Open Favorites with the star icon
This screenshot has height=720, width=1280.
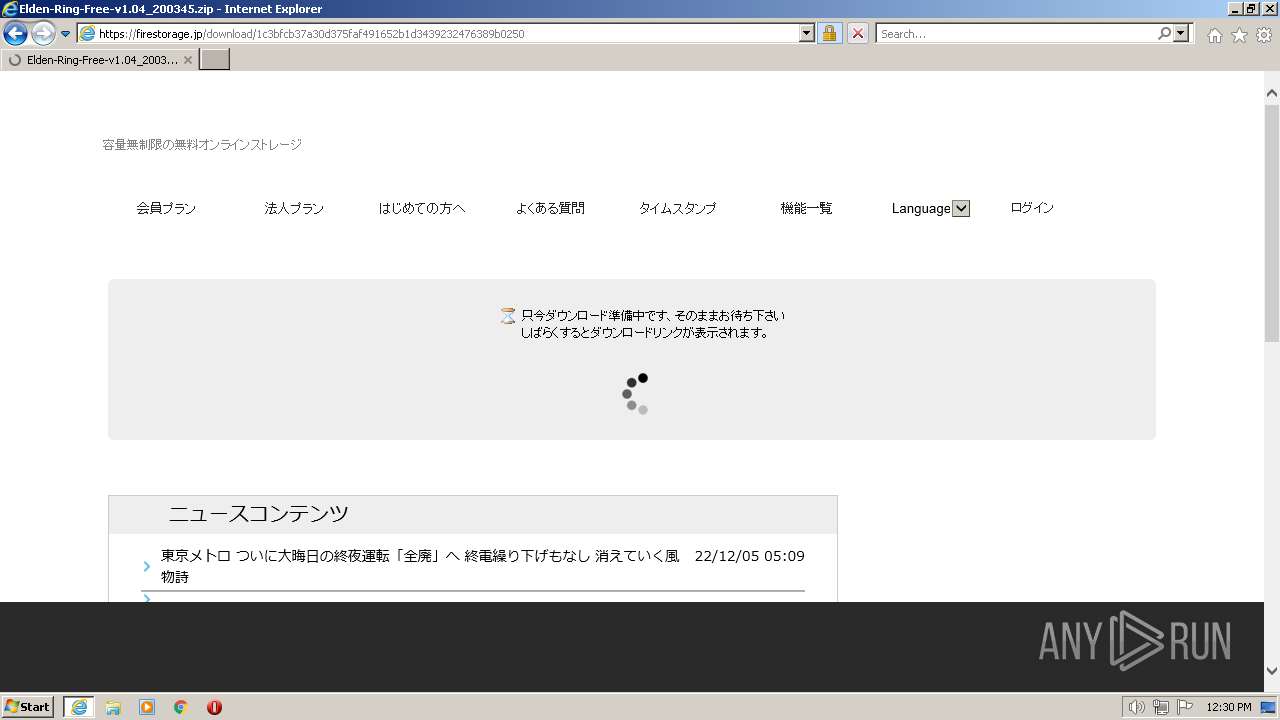coord(1239,35)
